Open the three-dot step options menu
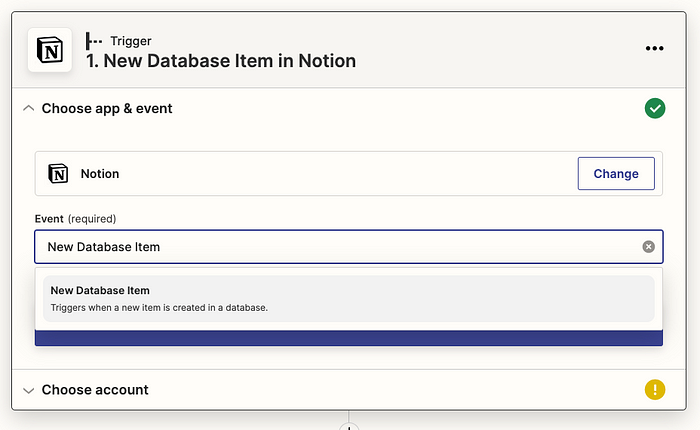 coord(654,48)
